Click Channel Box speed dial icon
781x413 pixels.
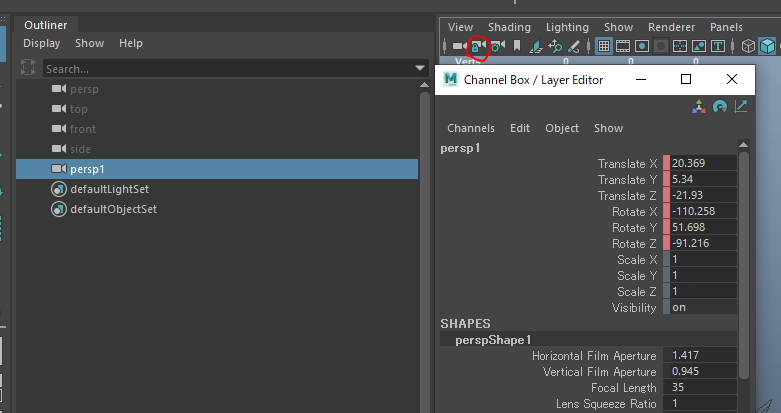coord(720,107)
